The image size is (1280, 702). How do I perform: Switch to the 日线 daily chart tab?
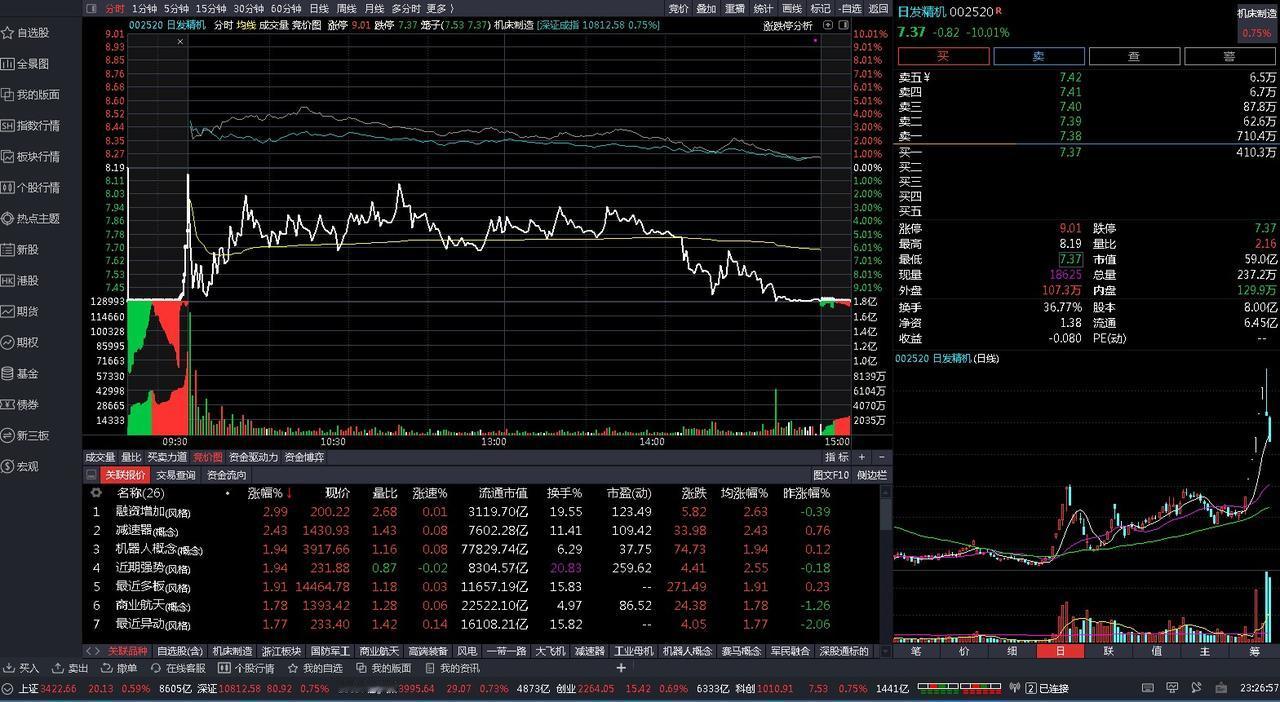(319, 8)
